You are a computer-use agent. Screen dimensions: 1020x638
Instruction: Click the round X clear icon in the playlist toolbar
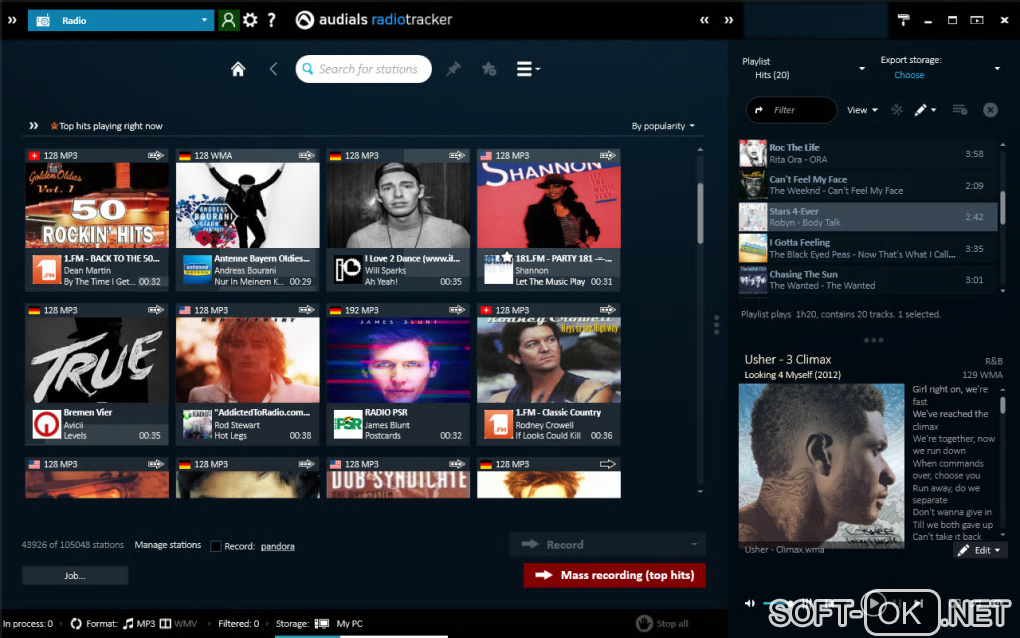click(990, 110)
